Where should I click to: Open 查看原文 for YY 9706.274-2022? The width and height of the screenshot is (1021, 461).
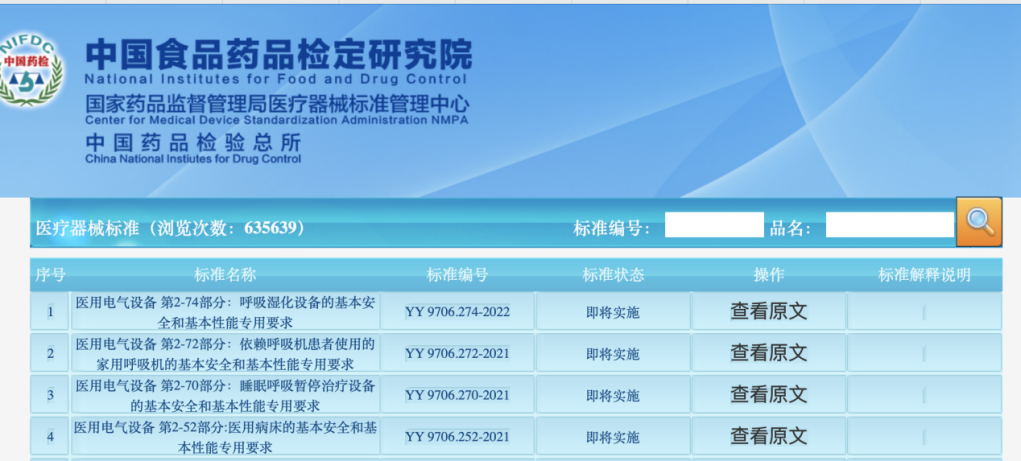click(x=768, y=311)
